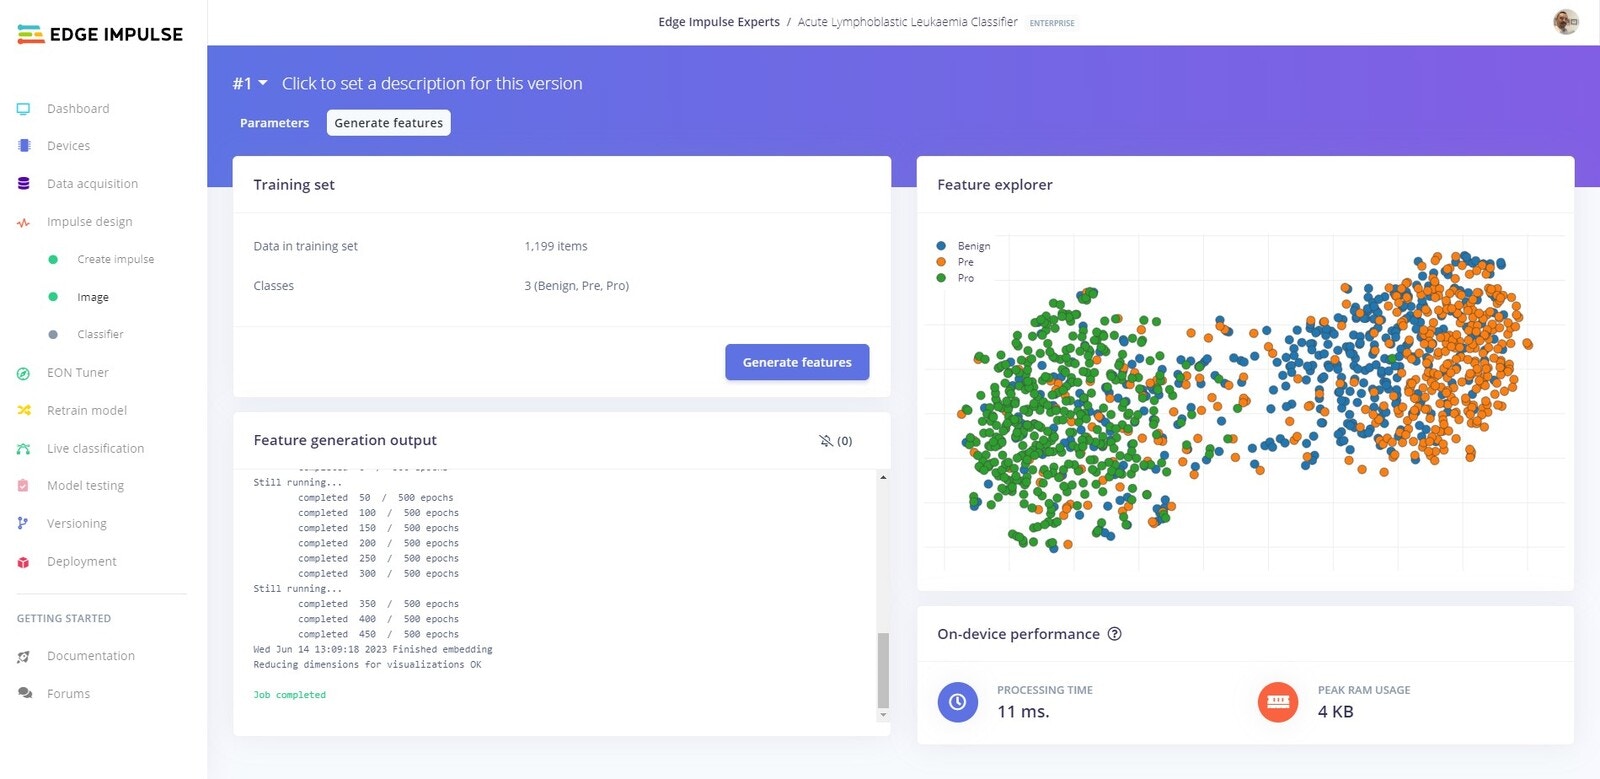Open the Deployment page
Viewport: 1600px width, 779px height.
click(x=81, y=562)
